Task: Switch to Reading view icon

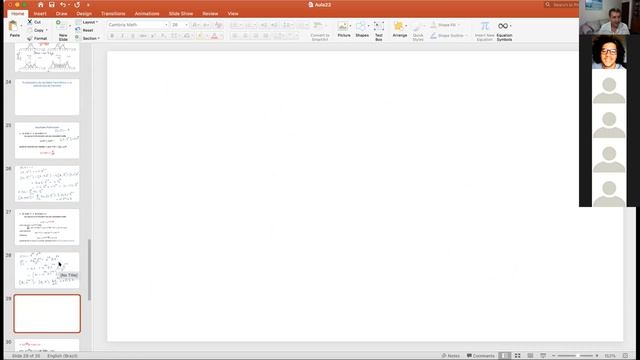Action: tap(530, 356)
